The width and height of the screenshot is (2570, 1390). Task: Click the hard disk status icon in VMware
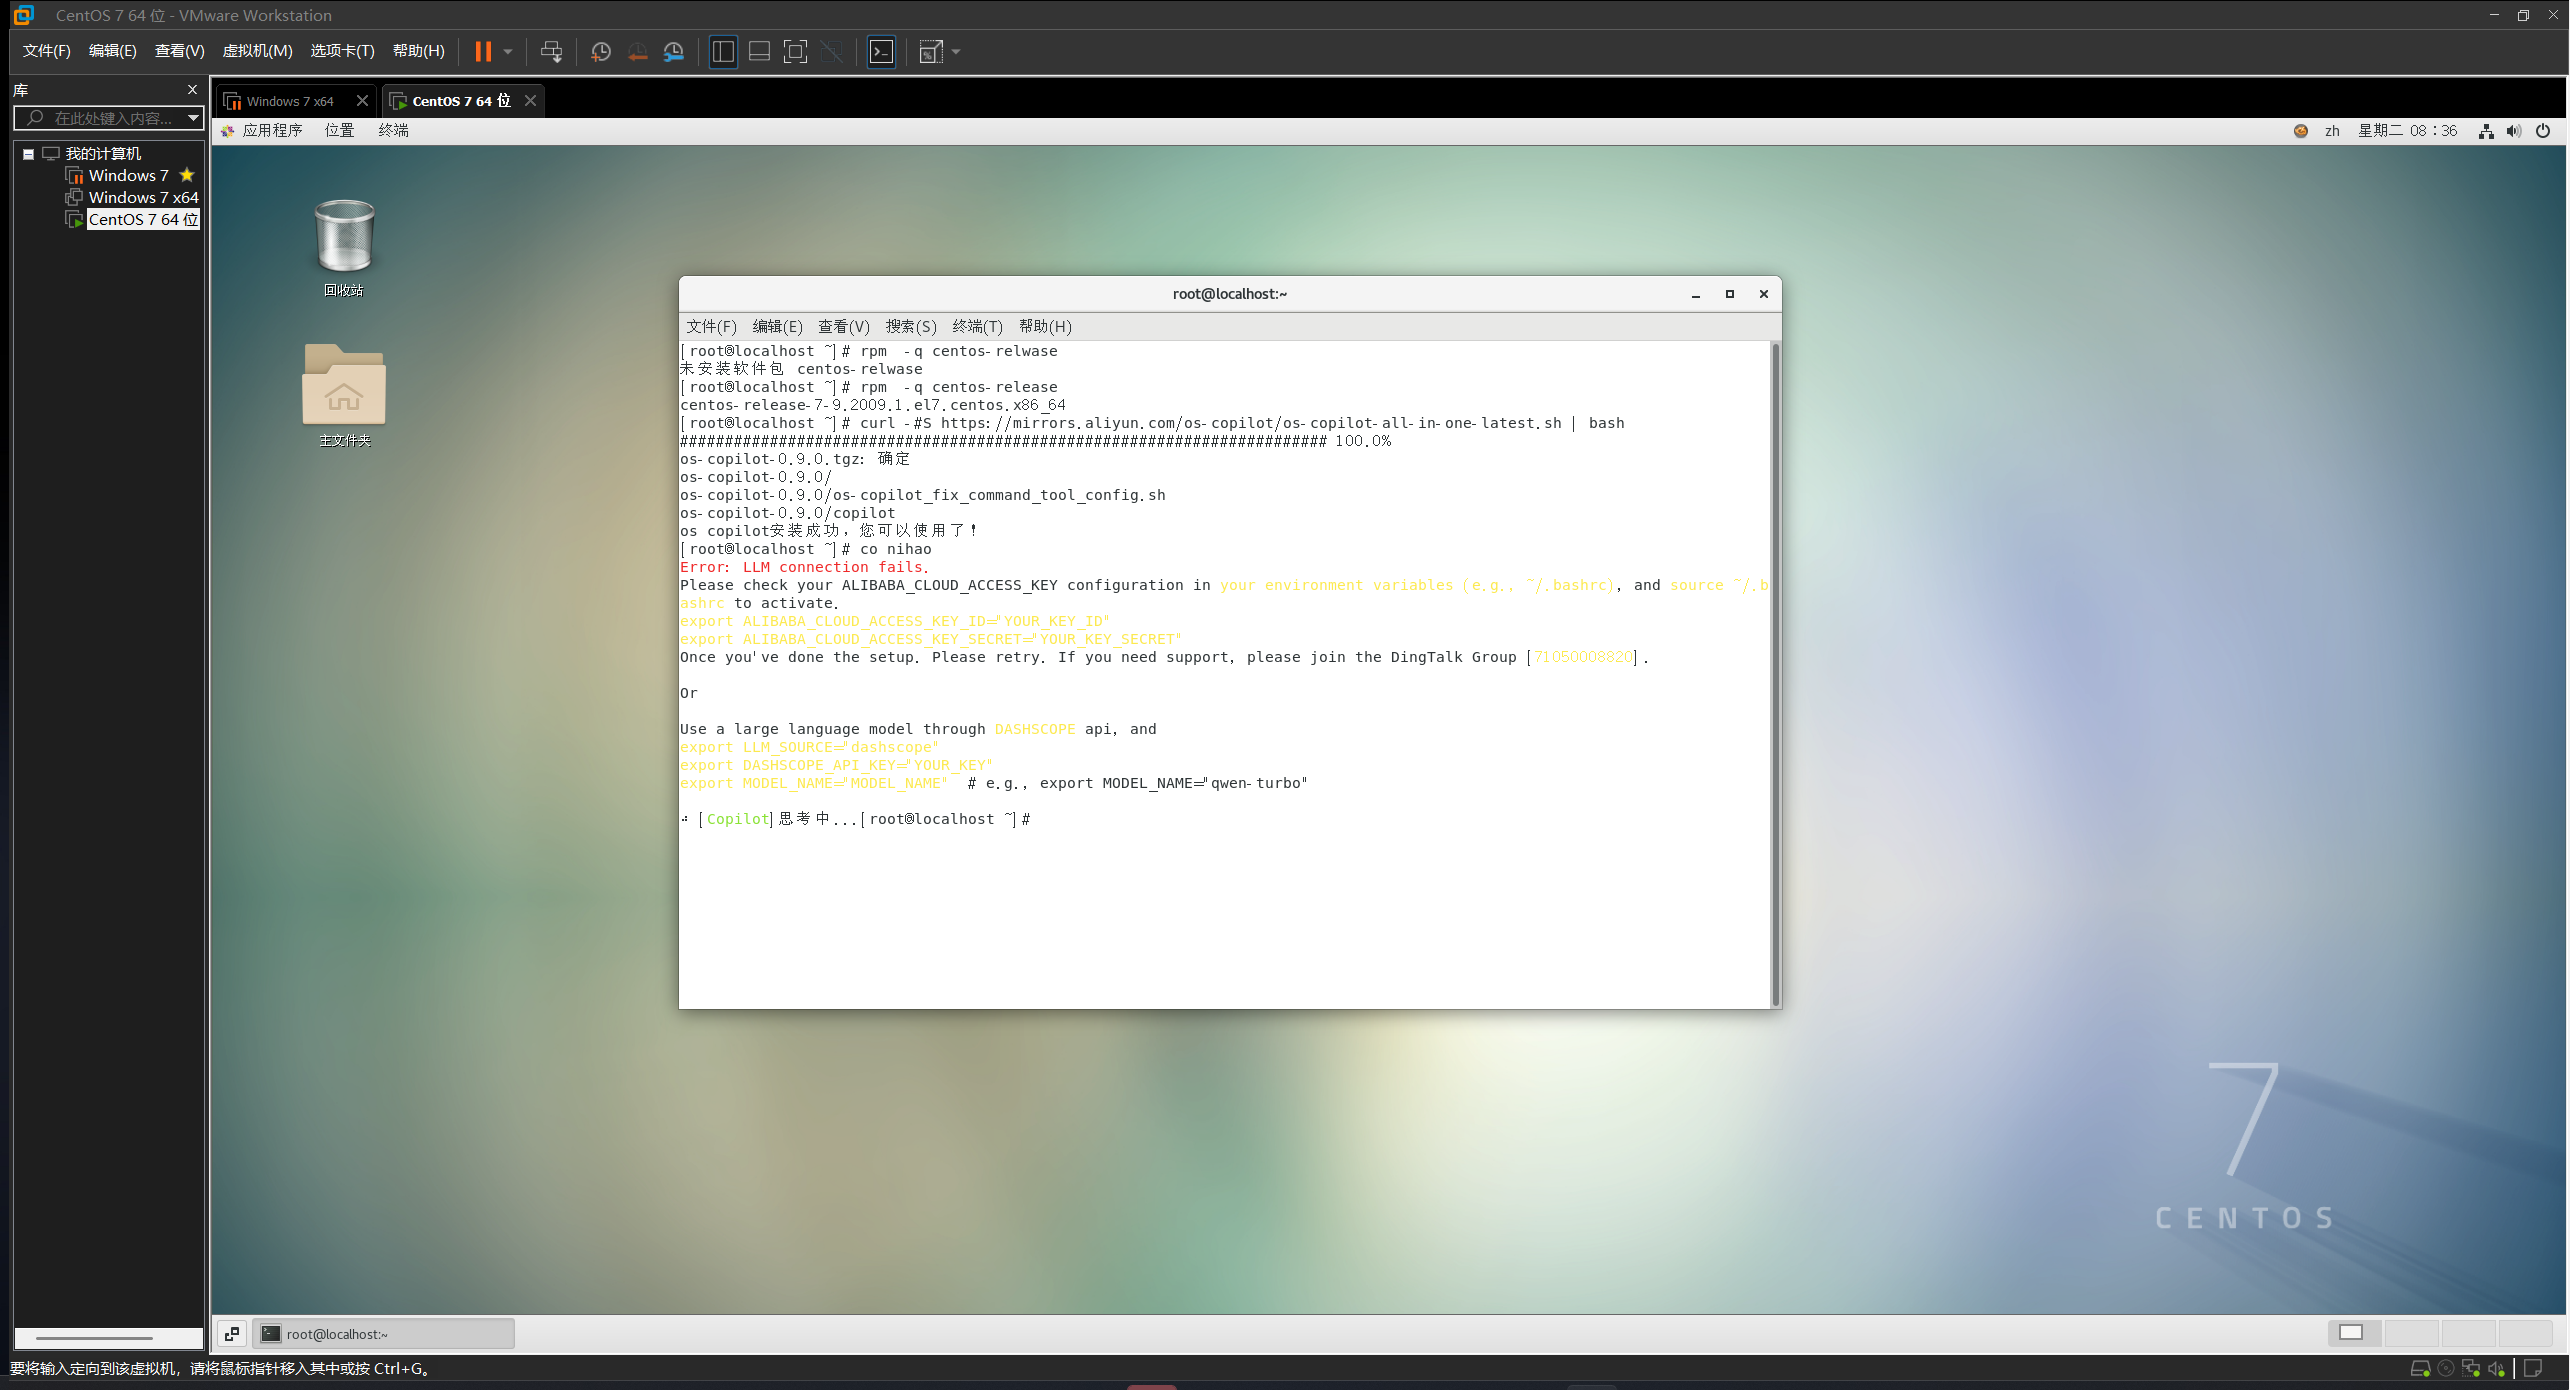coord(2420,1369)
